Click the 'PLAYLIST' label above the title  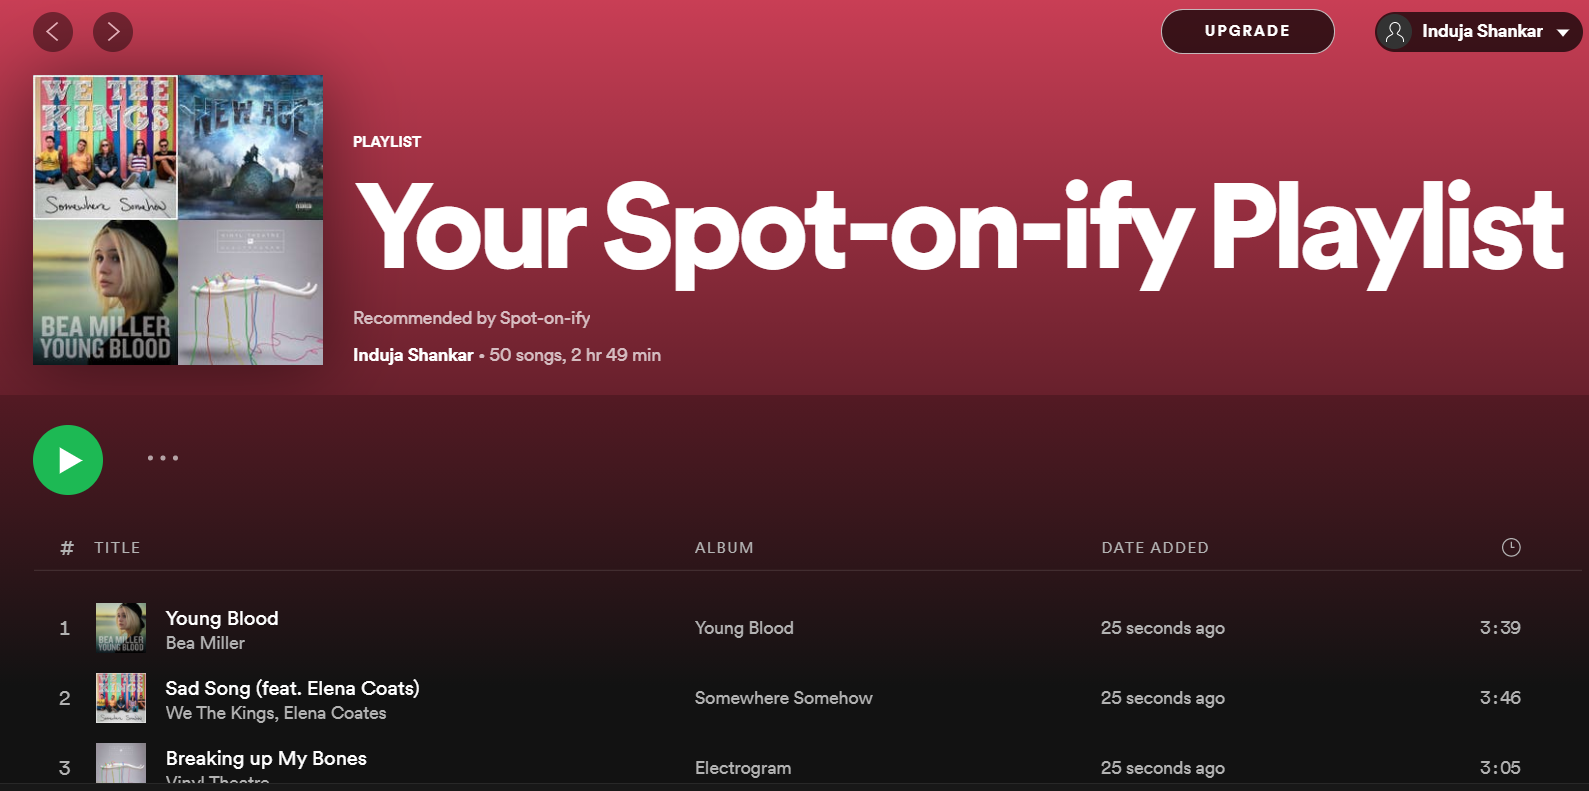(x=387, y=142)
